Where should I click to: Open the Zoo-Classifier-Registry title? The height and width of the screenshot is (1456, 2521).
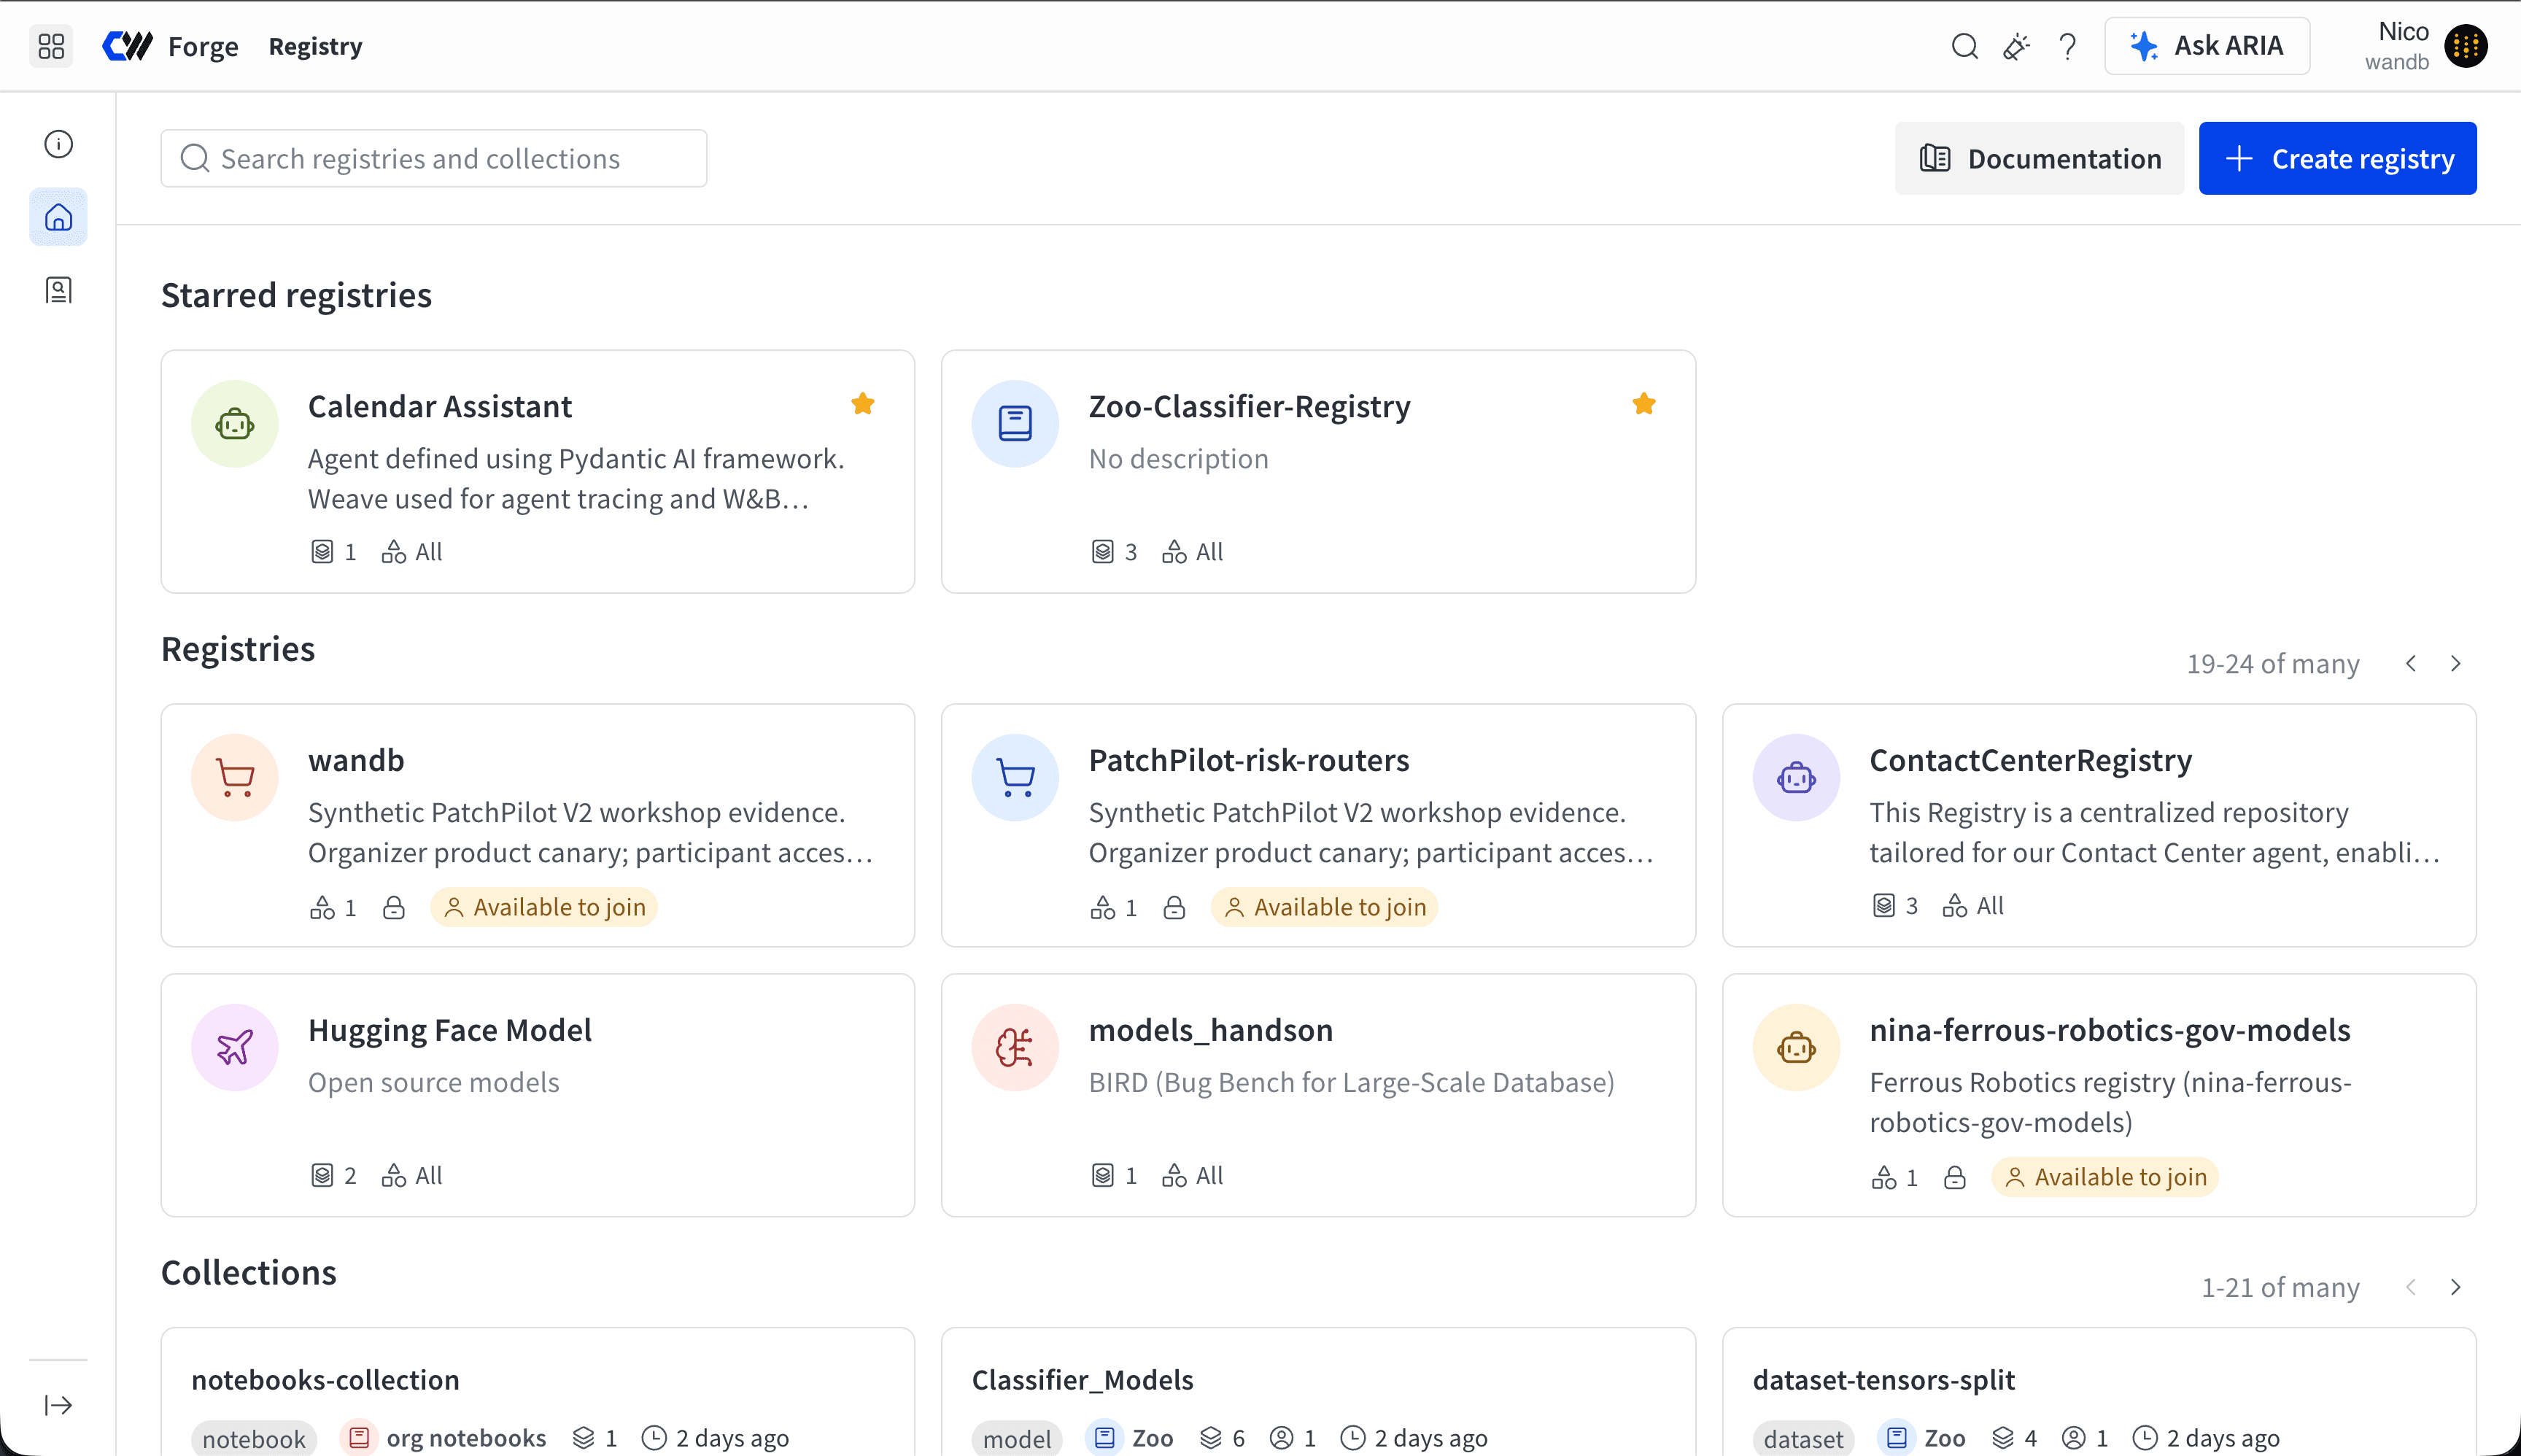[x=1250, y=407]
